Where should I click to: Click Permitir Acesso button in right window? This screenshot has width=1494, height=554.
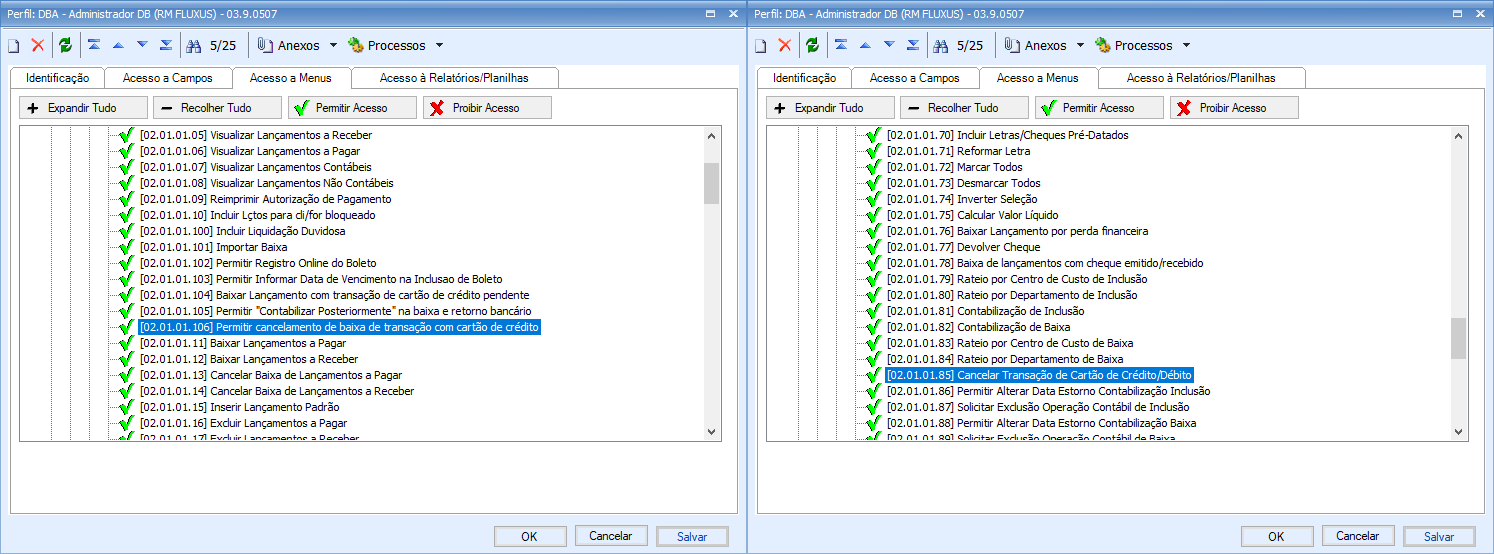[x=1099, y=108]
